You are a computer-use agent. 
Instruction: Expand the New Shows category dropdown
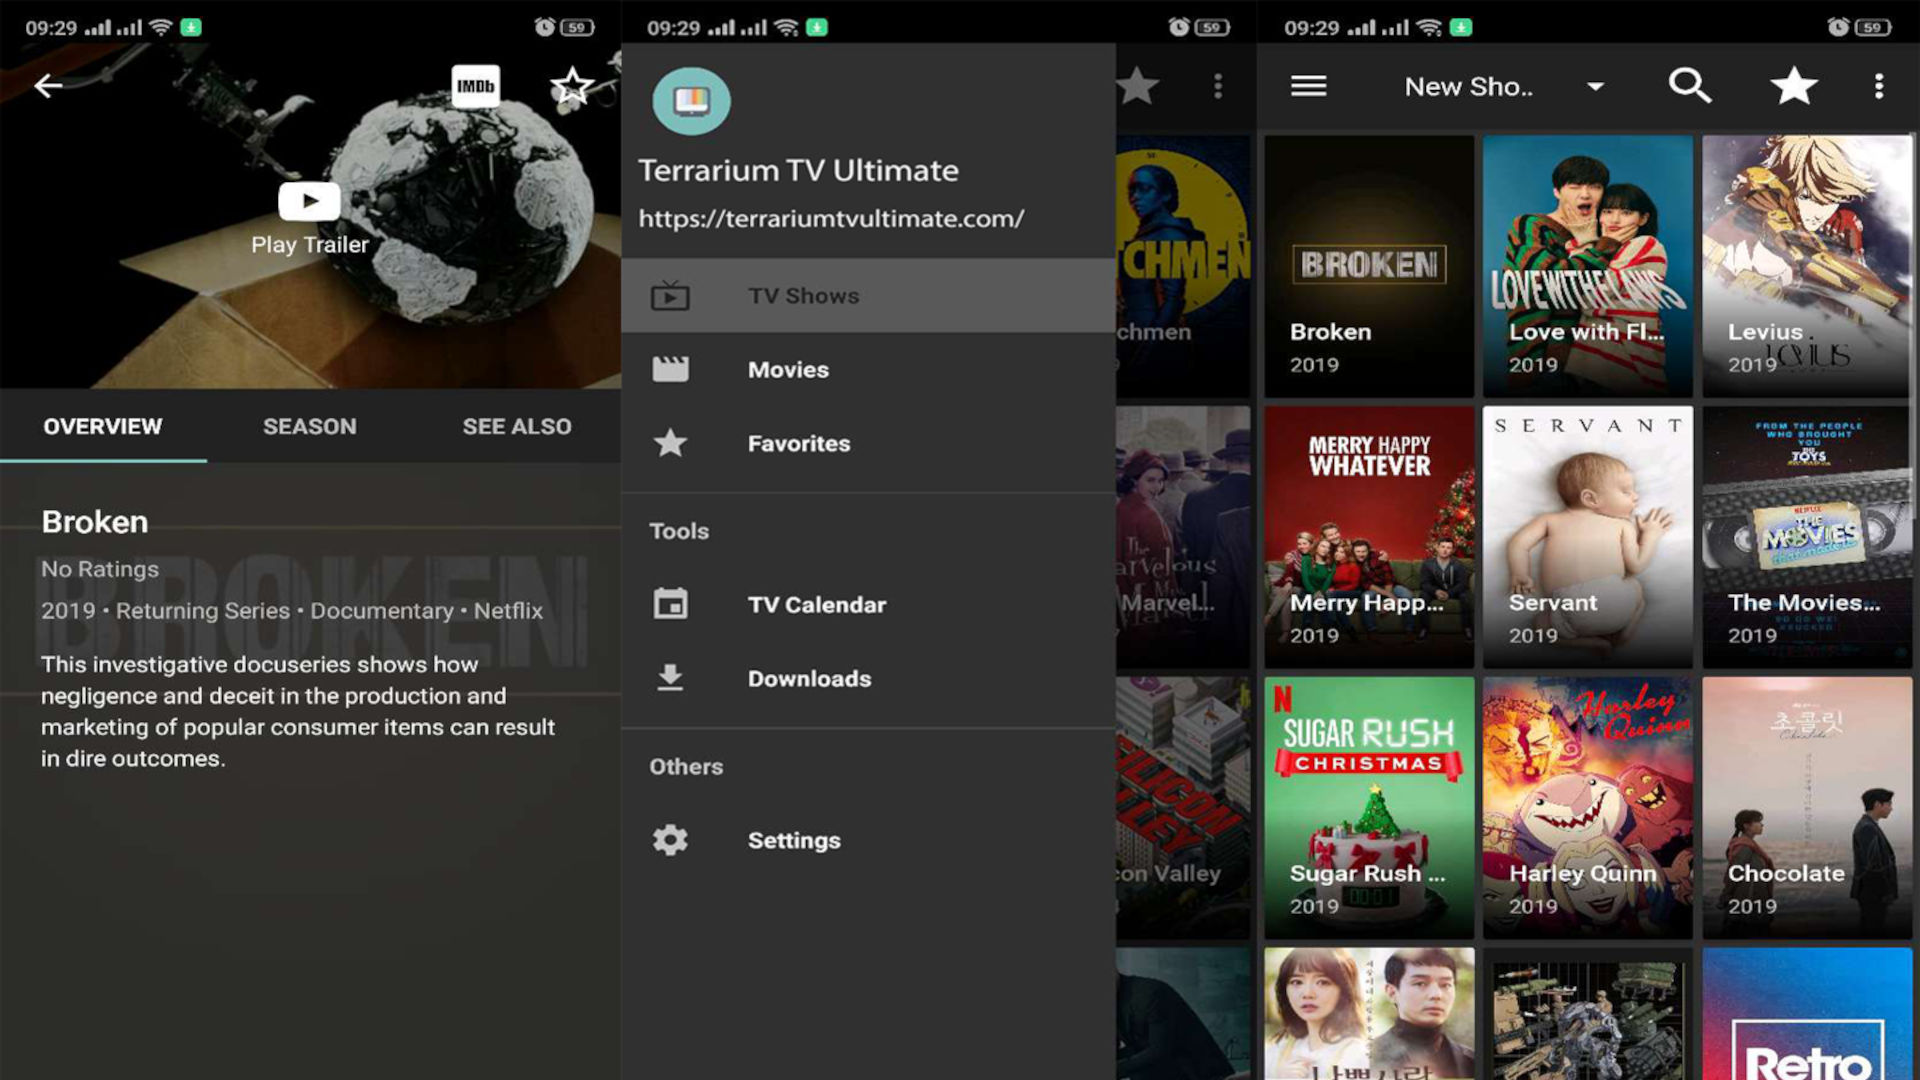tap(1503, 87)
